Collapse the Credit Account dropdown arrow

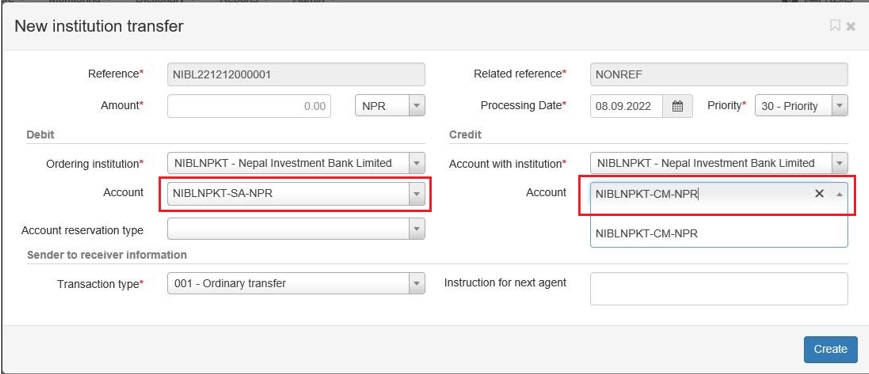(x=839, y=194)
